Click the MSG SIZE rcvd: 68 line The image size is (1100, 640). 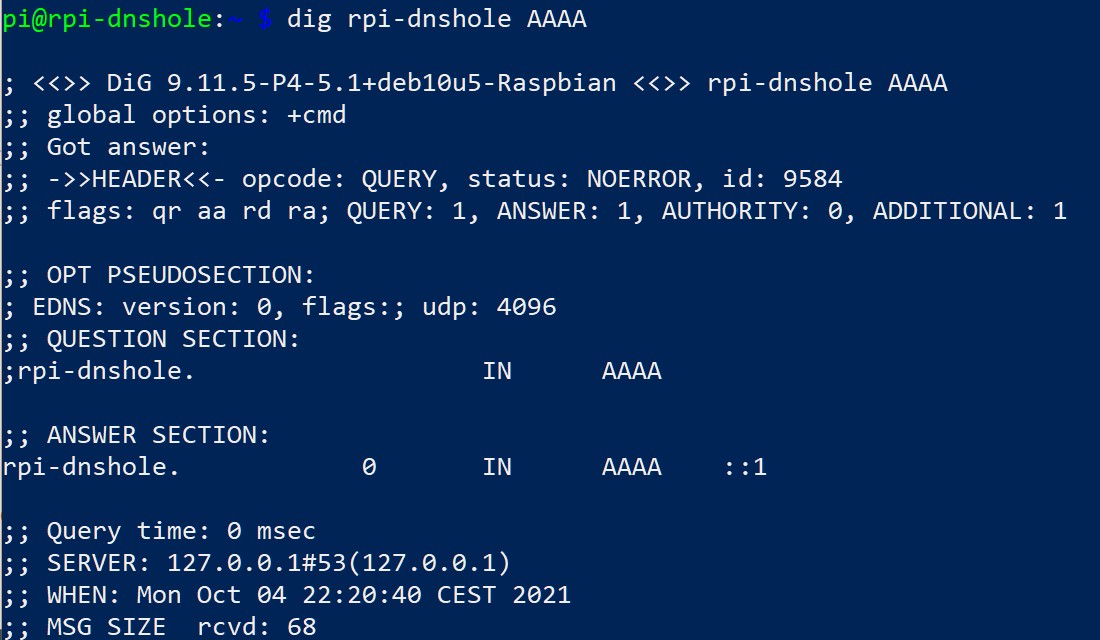pyautogui.click(x=182, y=627)
